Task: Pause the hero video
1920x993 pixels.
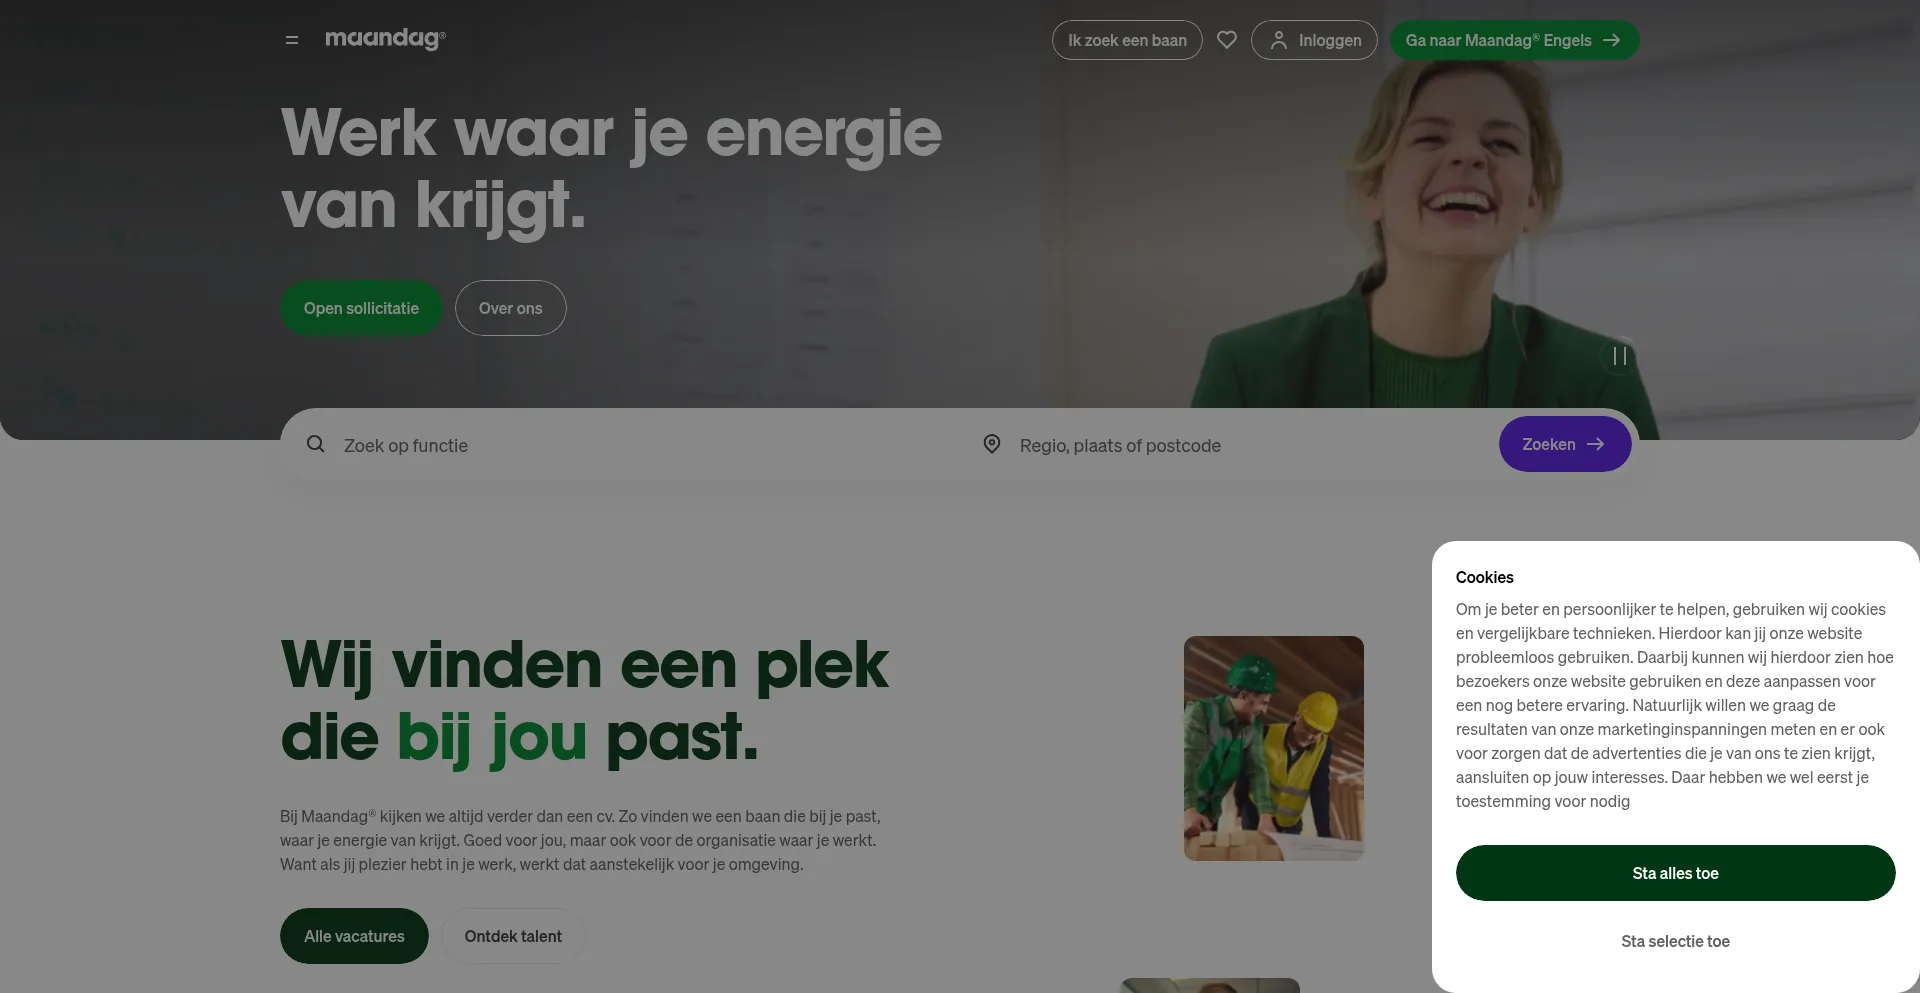Action: pyautogui.click(x=1620, y=356)
